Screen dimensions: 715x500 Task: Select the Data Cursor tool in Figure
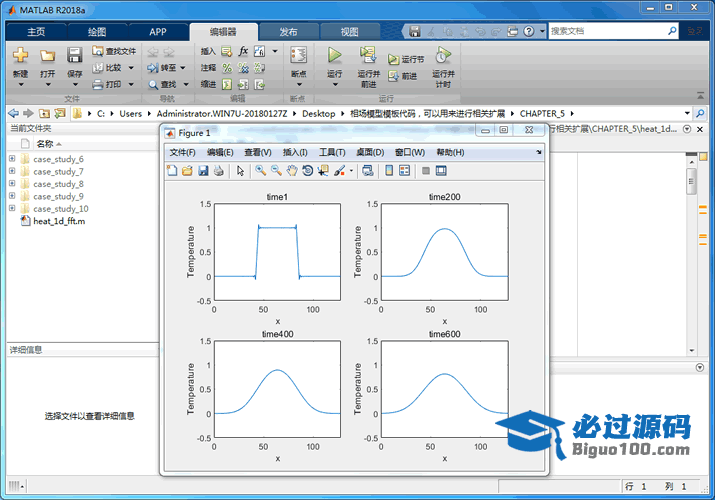pyautogui.click(x=323, y=170)
